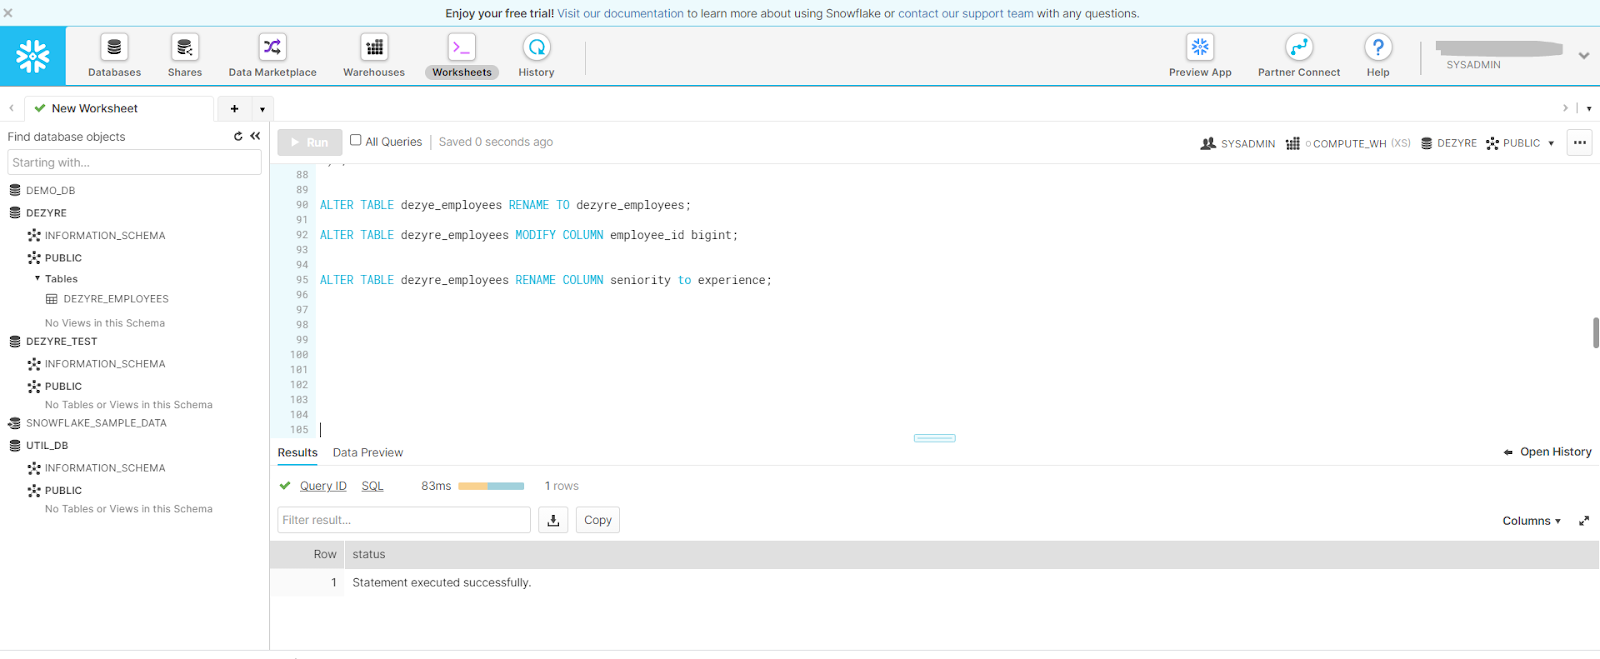Screen dimensions: 1600x659
Task: Click SQL line 95 RENAME COLUMN statement
Action: pos(546,280)
